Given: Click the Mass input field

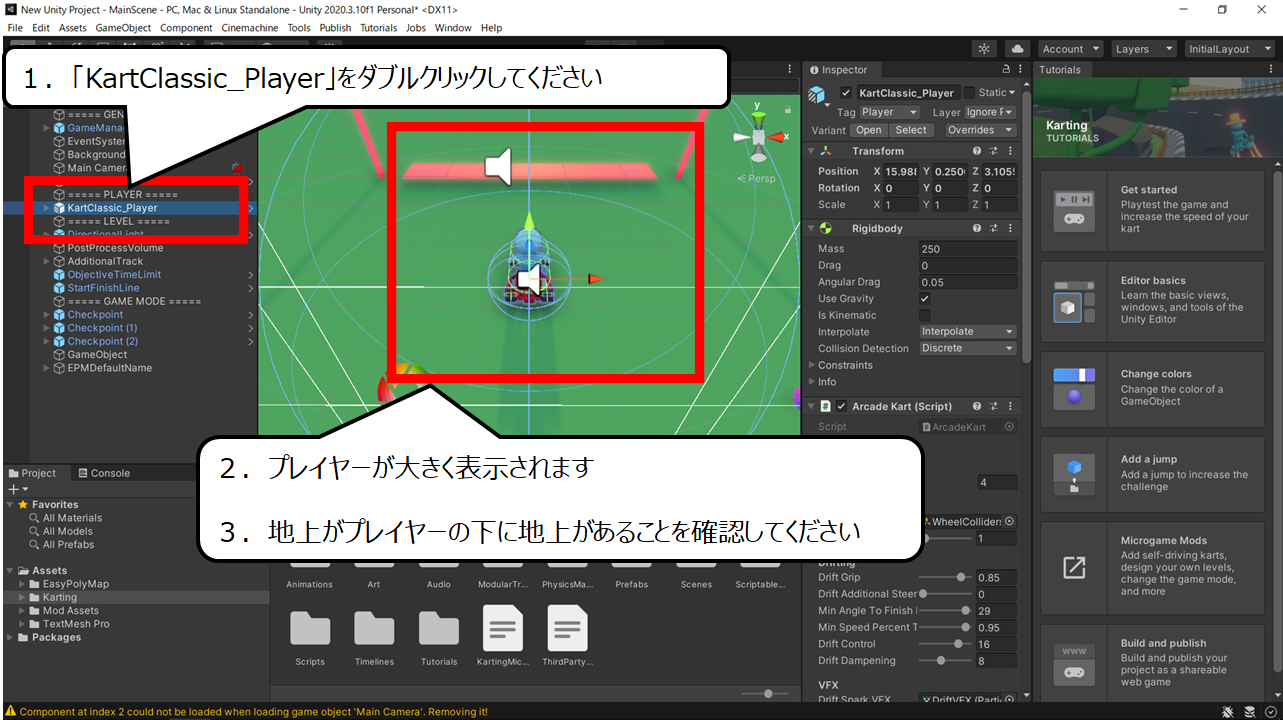Looking at the screenshot, I should pos(967,249).
